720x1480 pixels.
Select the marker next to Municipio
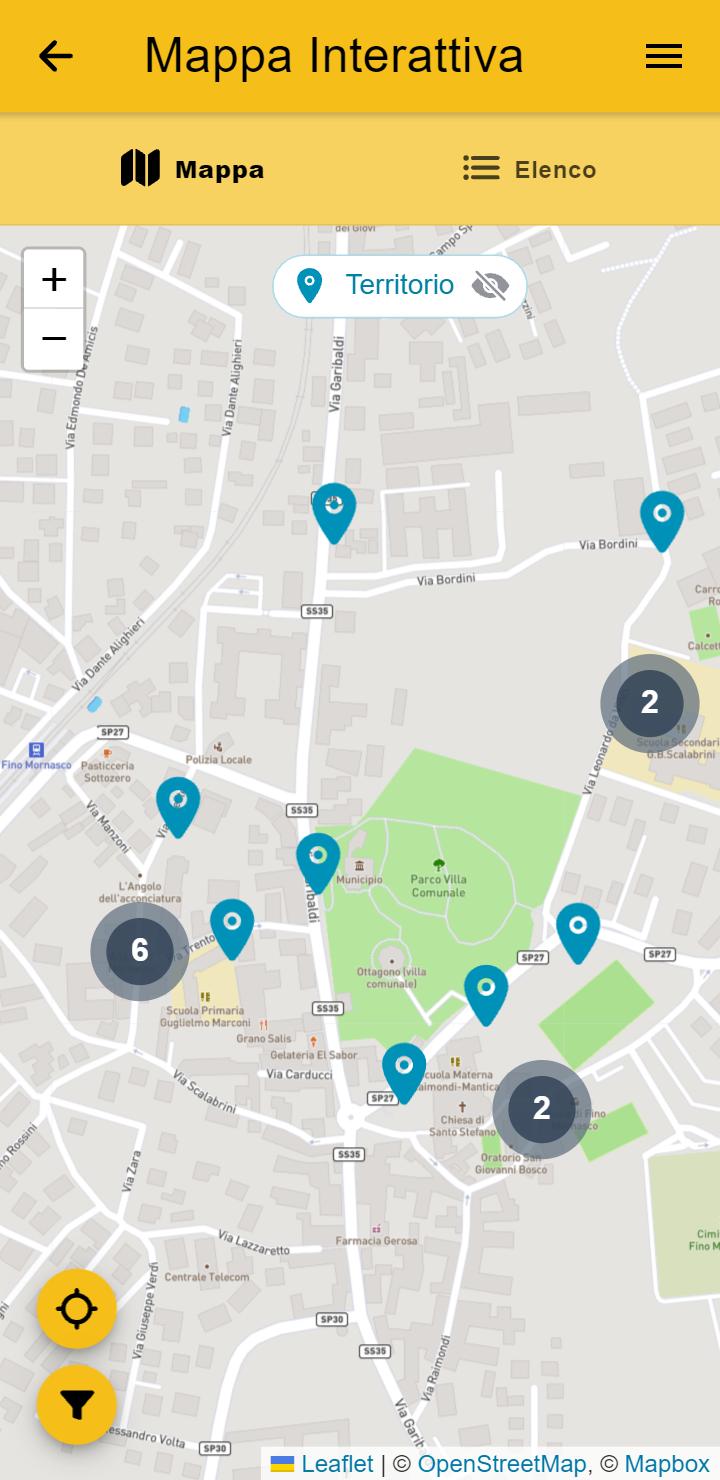coord(318,862)
